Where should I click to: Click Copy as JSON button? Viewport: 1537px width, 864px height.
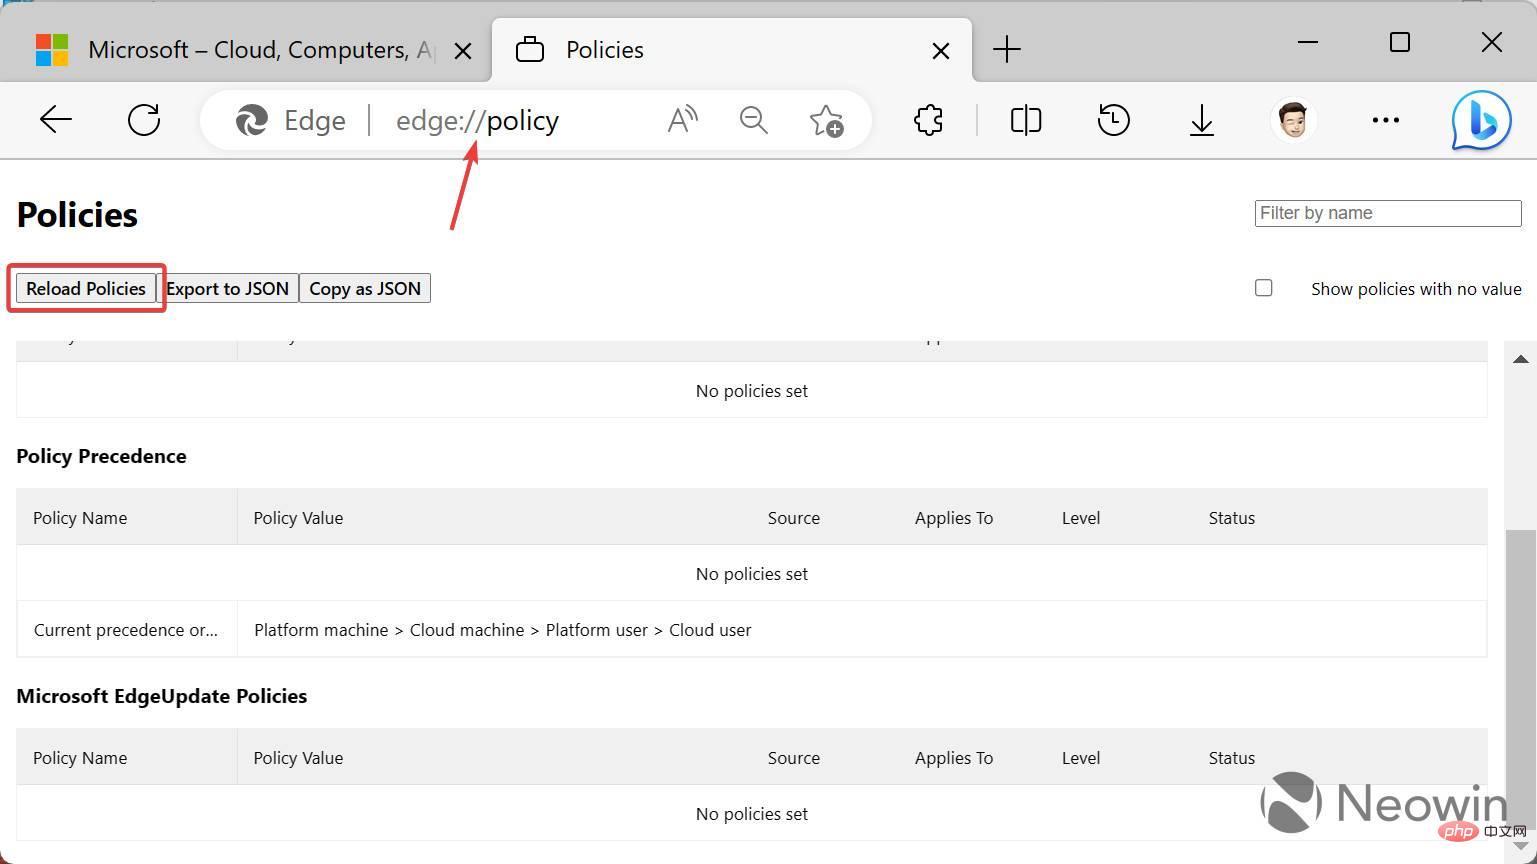(x=365, y=288)
